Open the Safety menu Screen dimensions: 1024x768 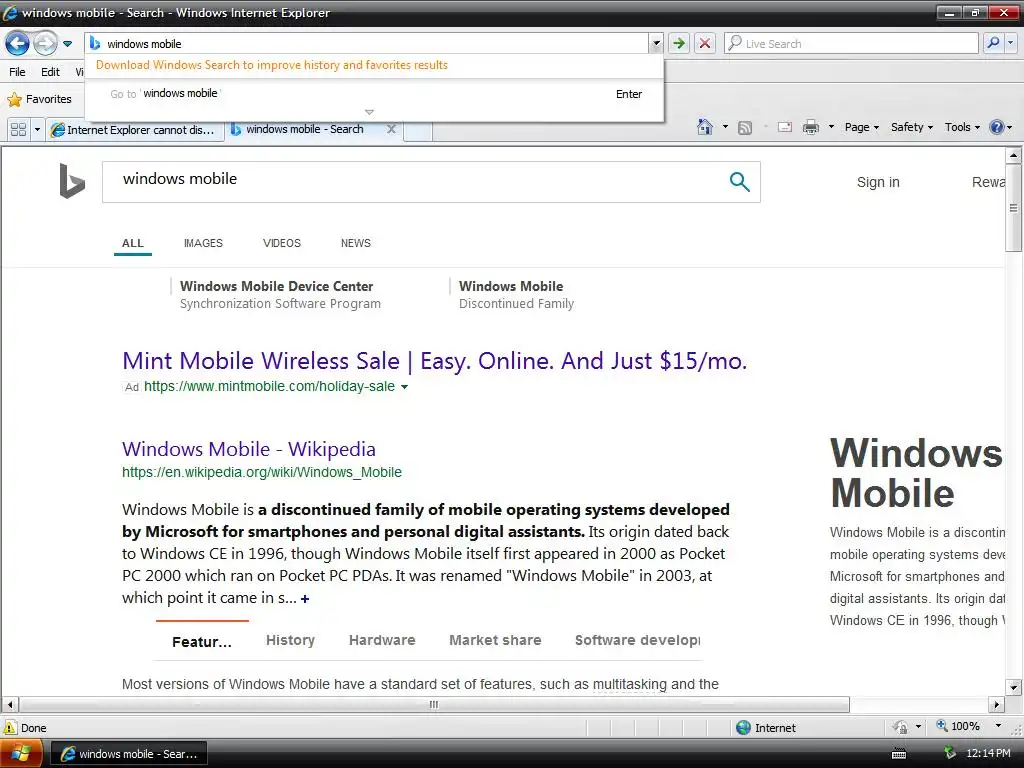pyautogui.click(x=912, y=127)
